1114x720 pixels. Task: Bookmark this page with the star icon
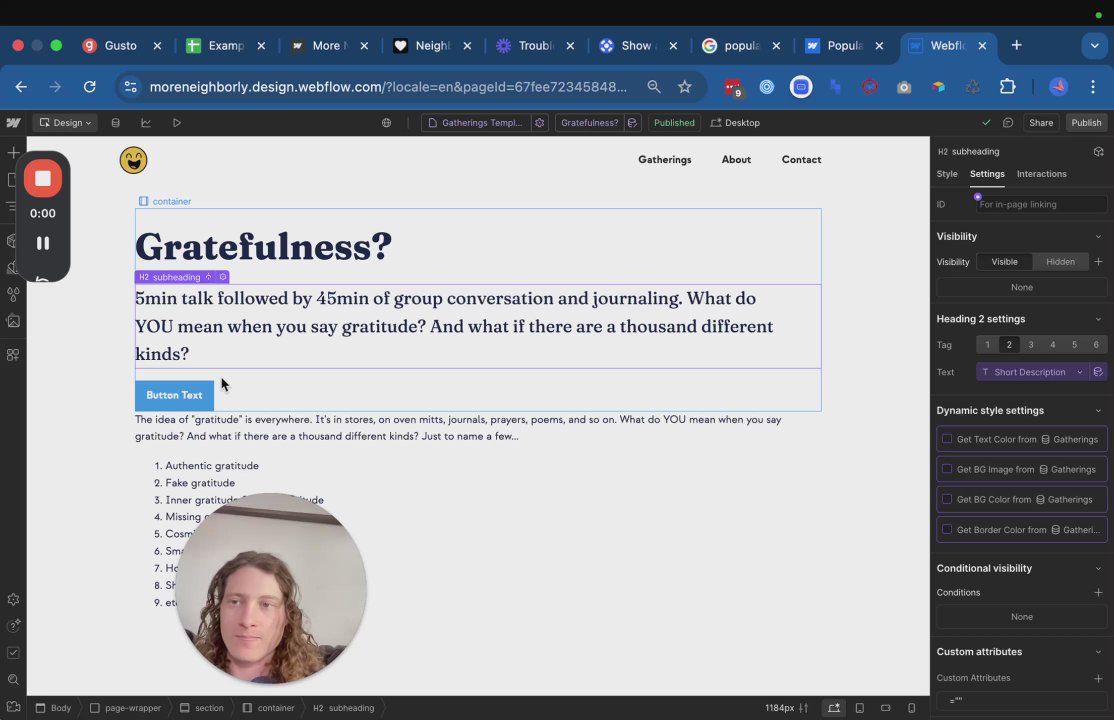(684, 87)
